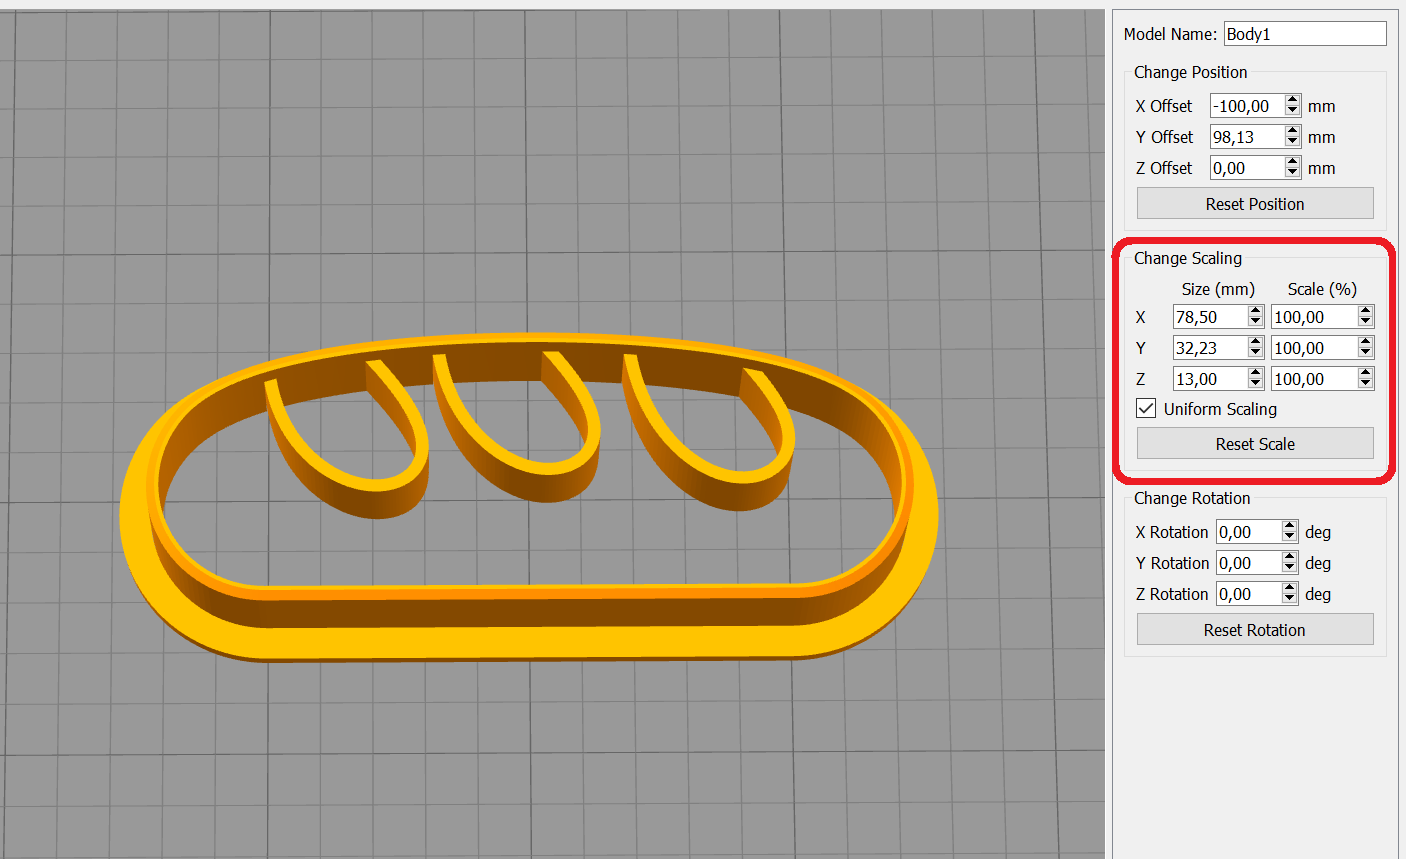The height and width of the screenshot is (859, 1406).
Task: Click the Reset Scale button
Action: (1255, 444)
